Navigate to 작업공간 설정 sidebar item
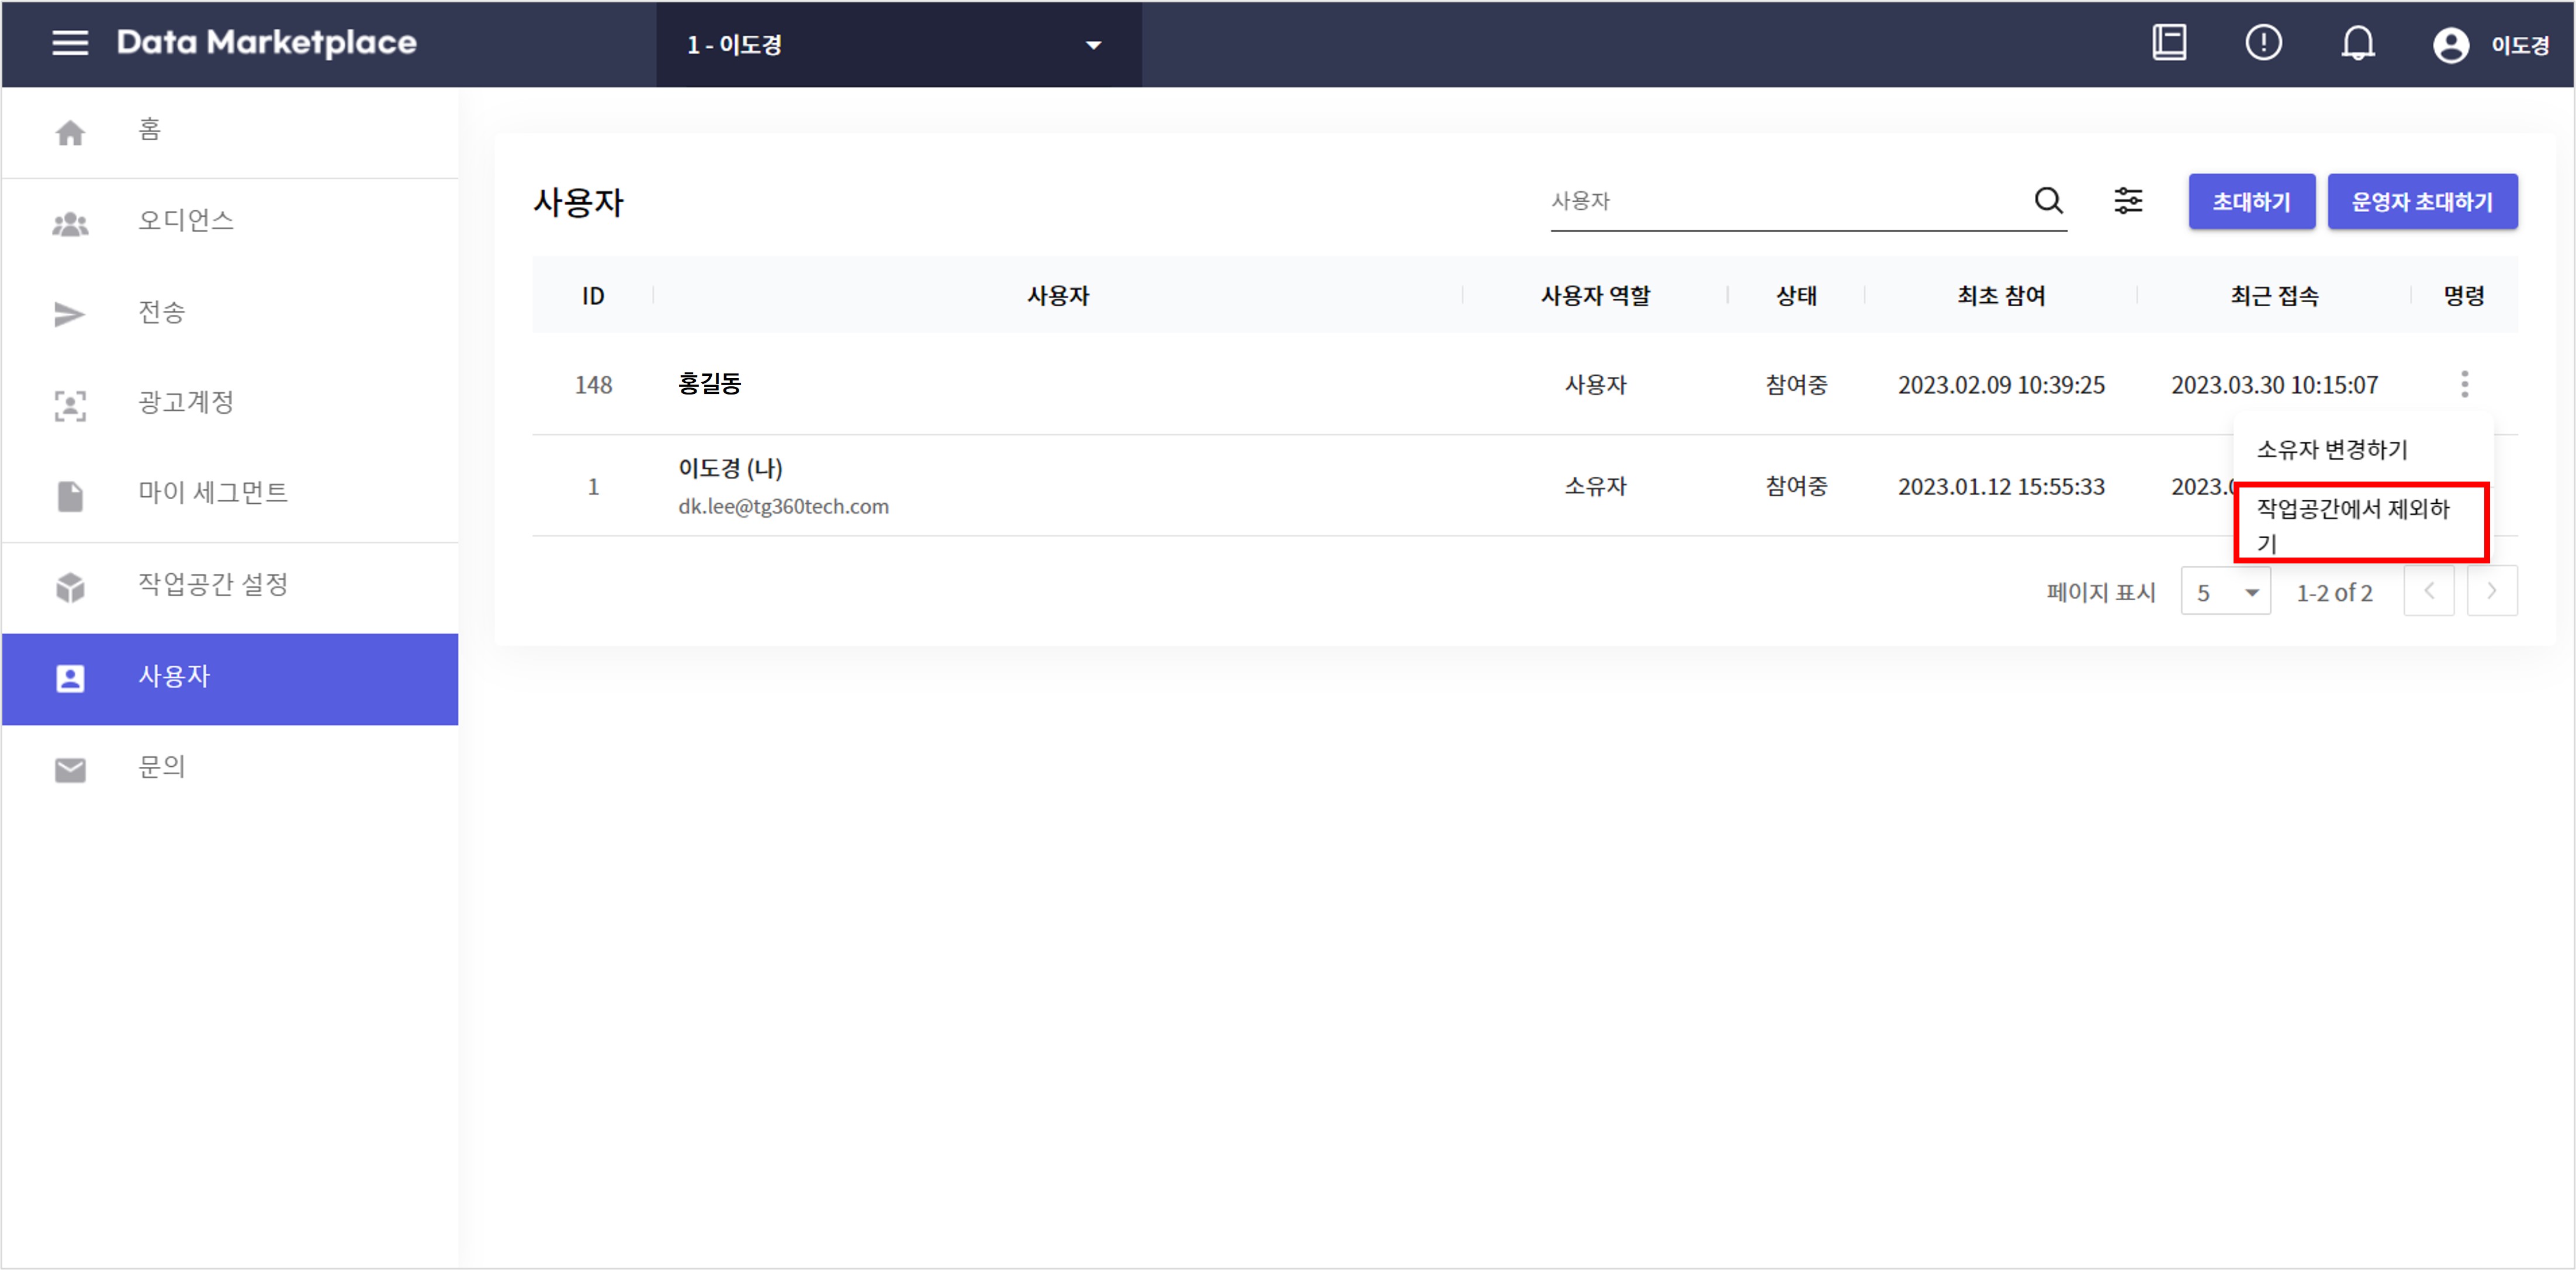 click(x=212, y=585)
